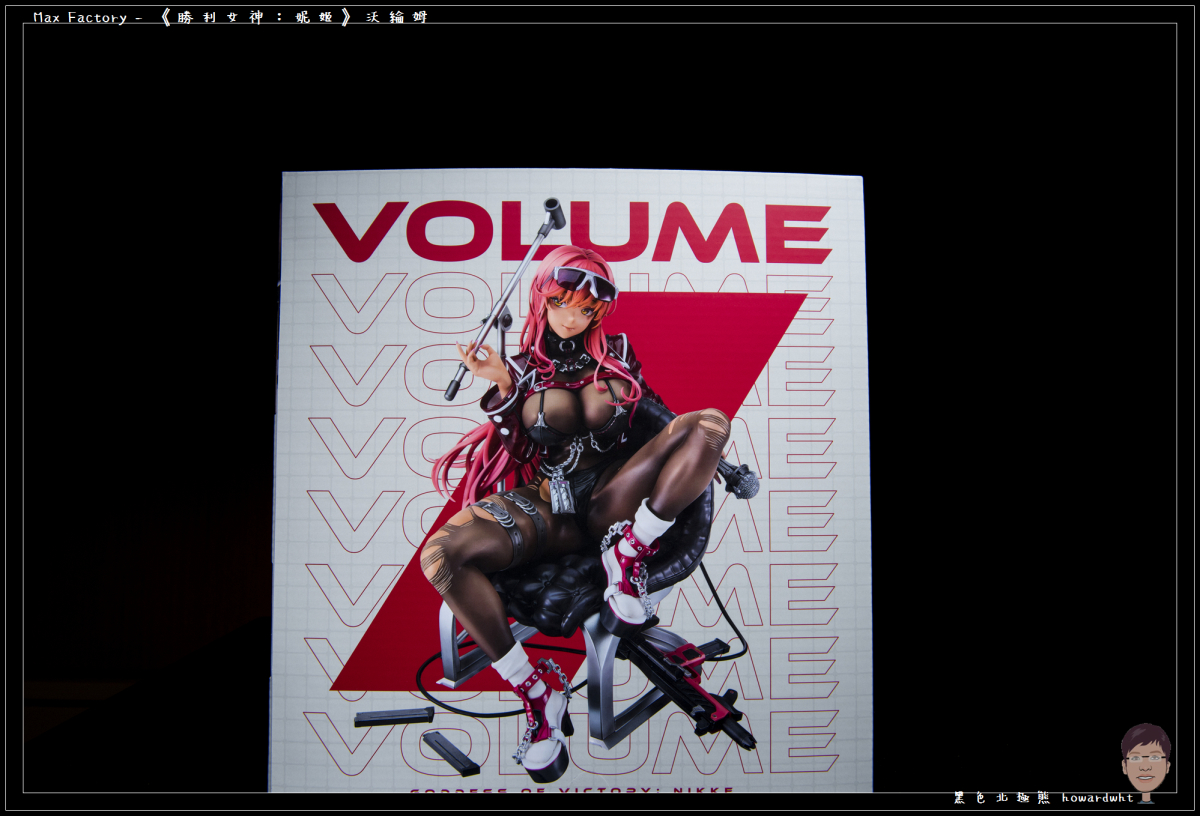Click the 'Max Factory' title text

coord(80,17)
